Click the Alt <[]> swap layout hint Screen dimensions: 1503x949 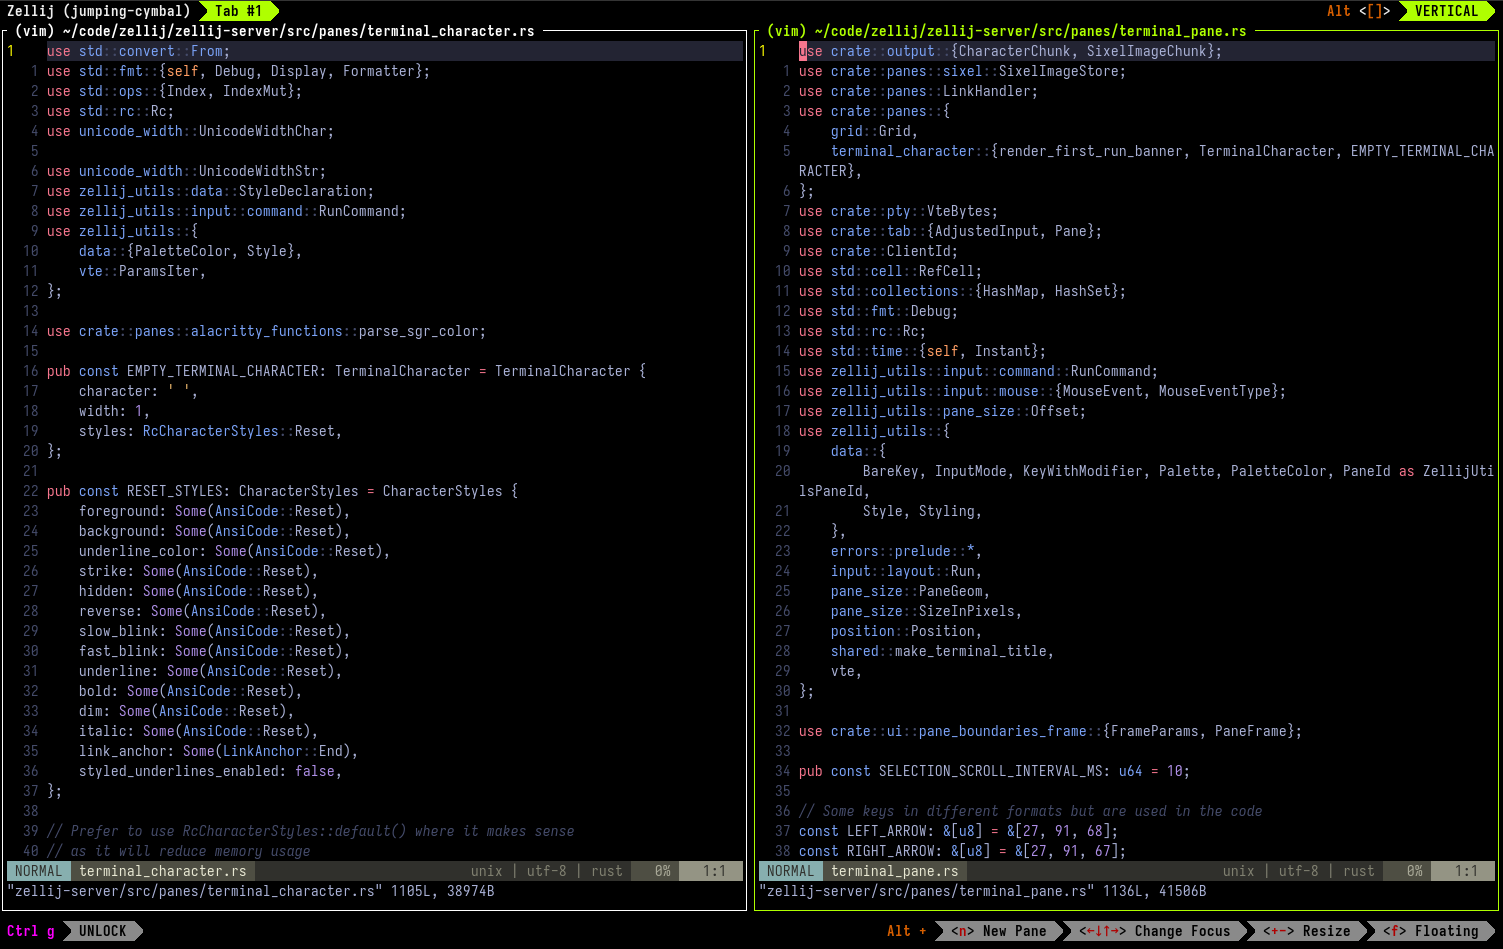click(1358, 11)
